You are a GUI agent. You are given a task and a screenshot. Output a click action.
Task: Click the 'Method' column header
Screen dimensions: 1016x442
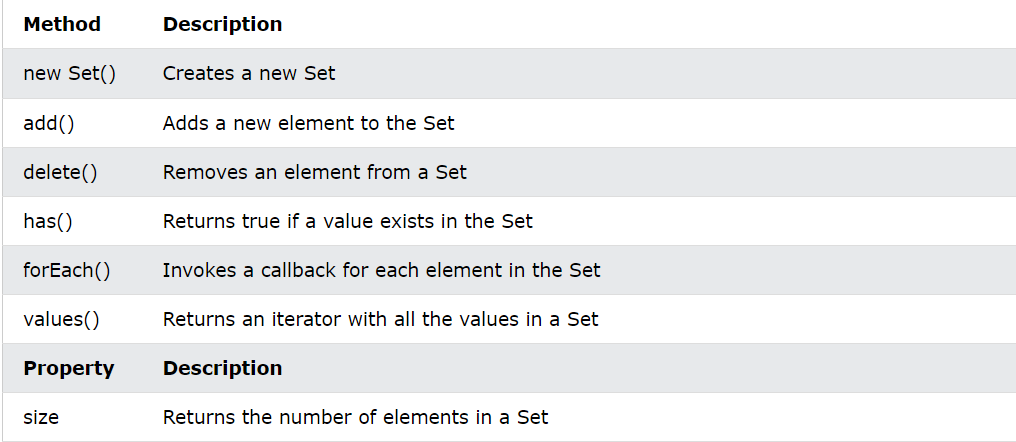[62, 24]
